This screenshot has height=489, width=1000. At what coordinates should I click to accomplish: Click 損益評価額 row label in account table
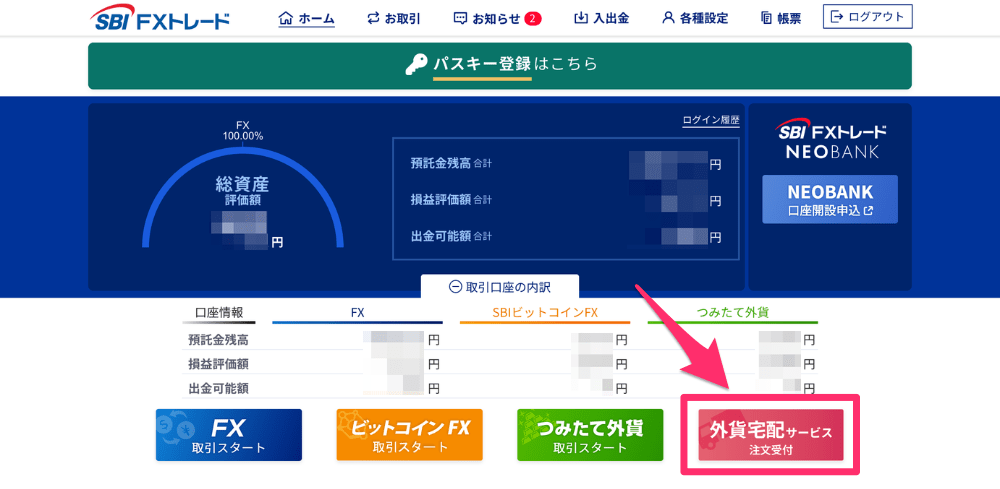tap(218, 364)
